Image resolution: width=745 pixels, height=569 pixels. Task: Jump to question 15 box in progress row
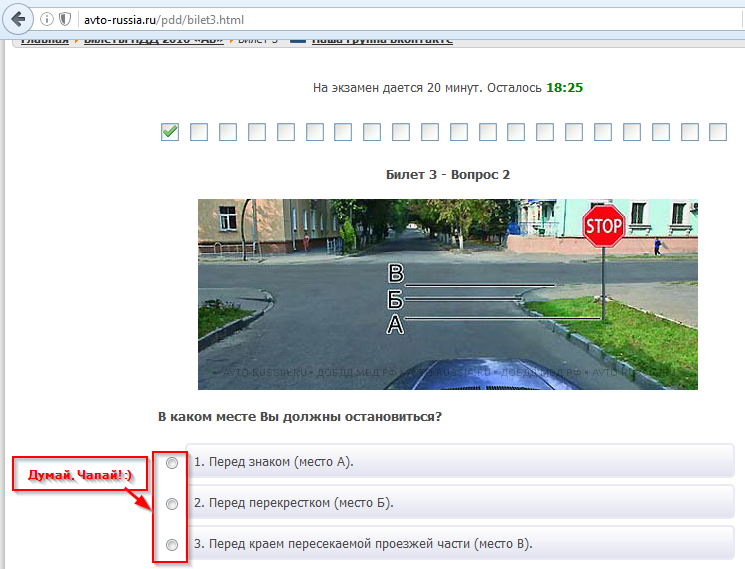tap(574, 132)
